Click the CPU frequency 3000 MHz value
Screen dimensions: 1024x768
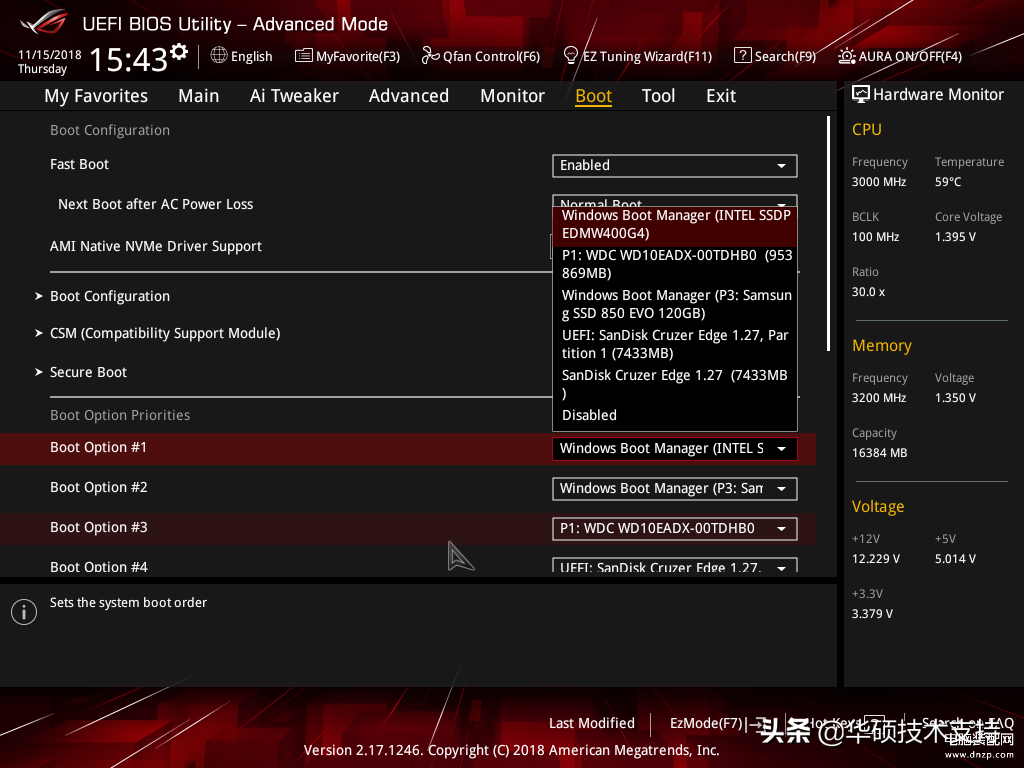[879, 182]
